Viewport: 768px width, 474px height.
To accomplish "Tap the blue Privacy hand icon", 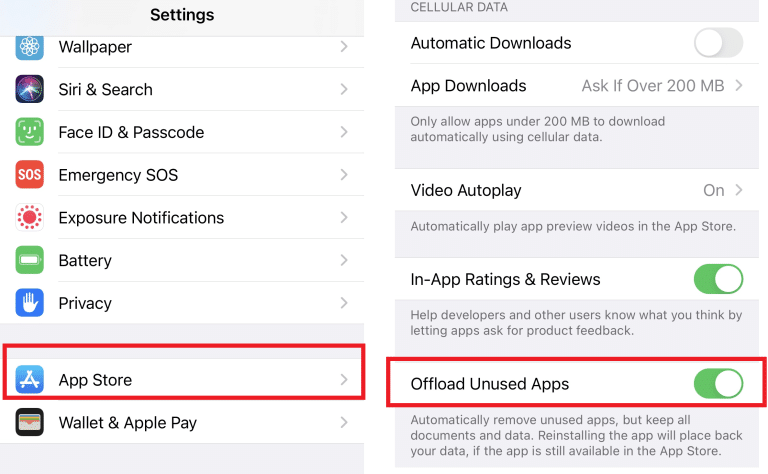I will tap(30, 302).
